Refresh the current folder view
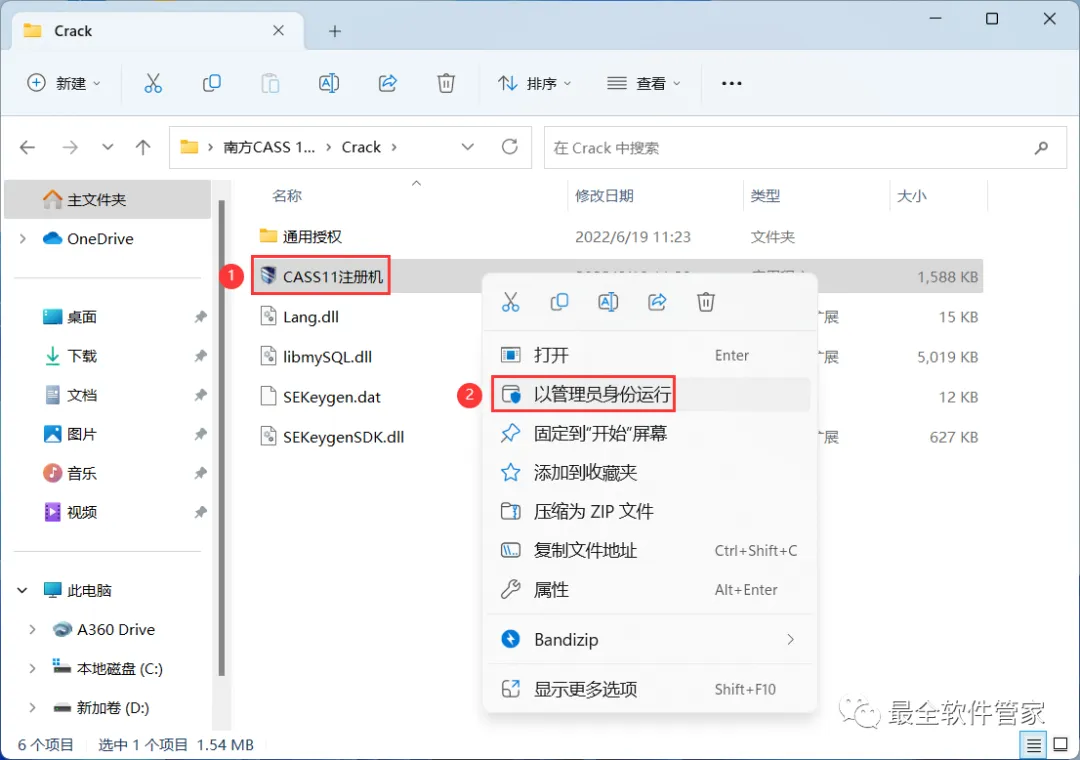Image resolution: width=1080 pixels, height=760 pixels. pos(510,147)
